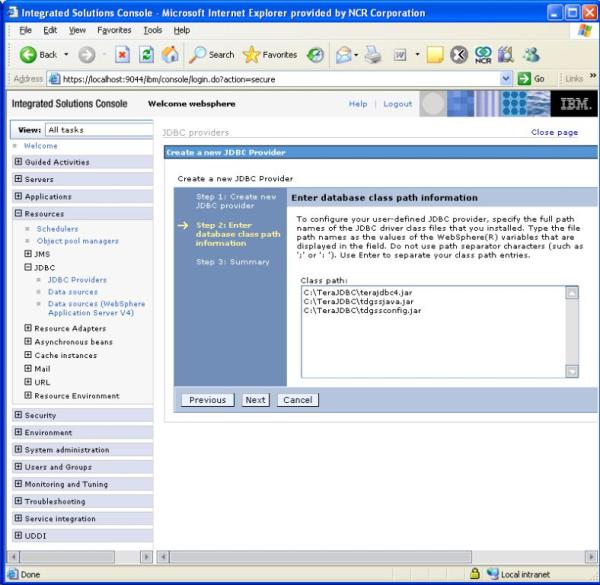The height and width of the screenshot is (585, 600).
Task: Click the Next button
Action: pyautogui.click(x=255, y=400)
